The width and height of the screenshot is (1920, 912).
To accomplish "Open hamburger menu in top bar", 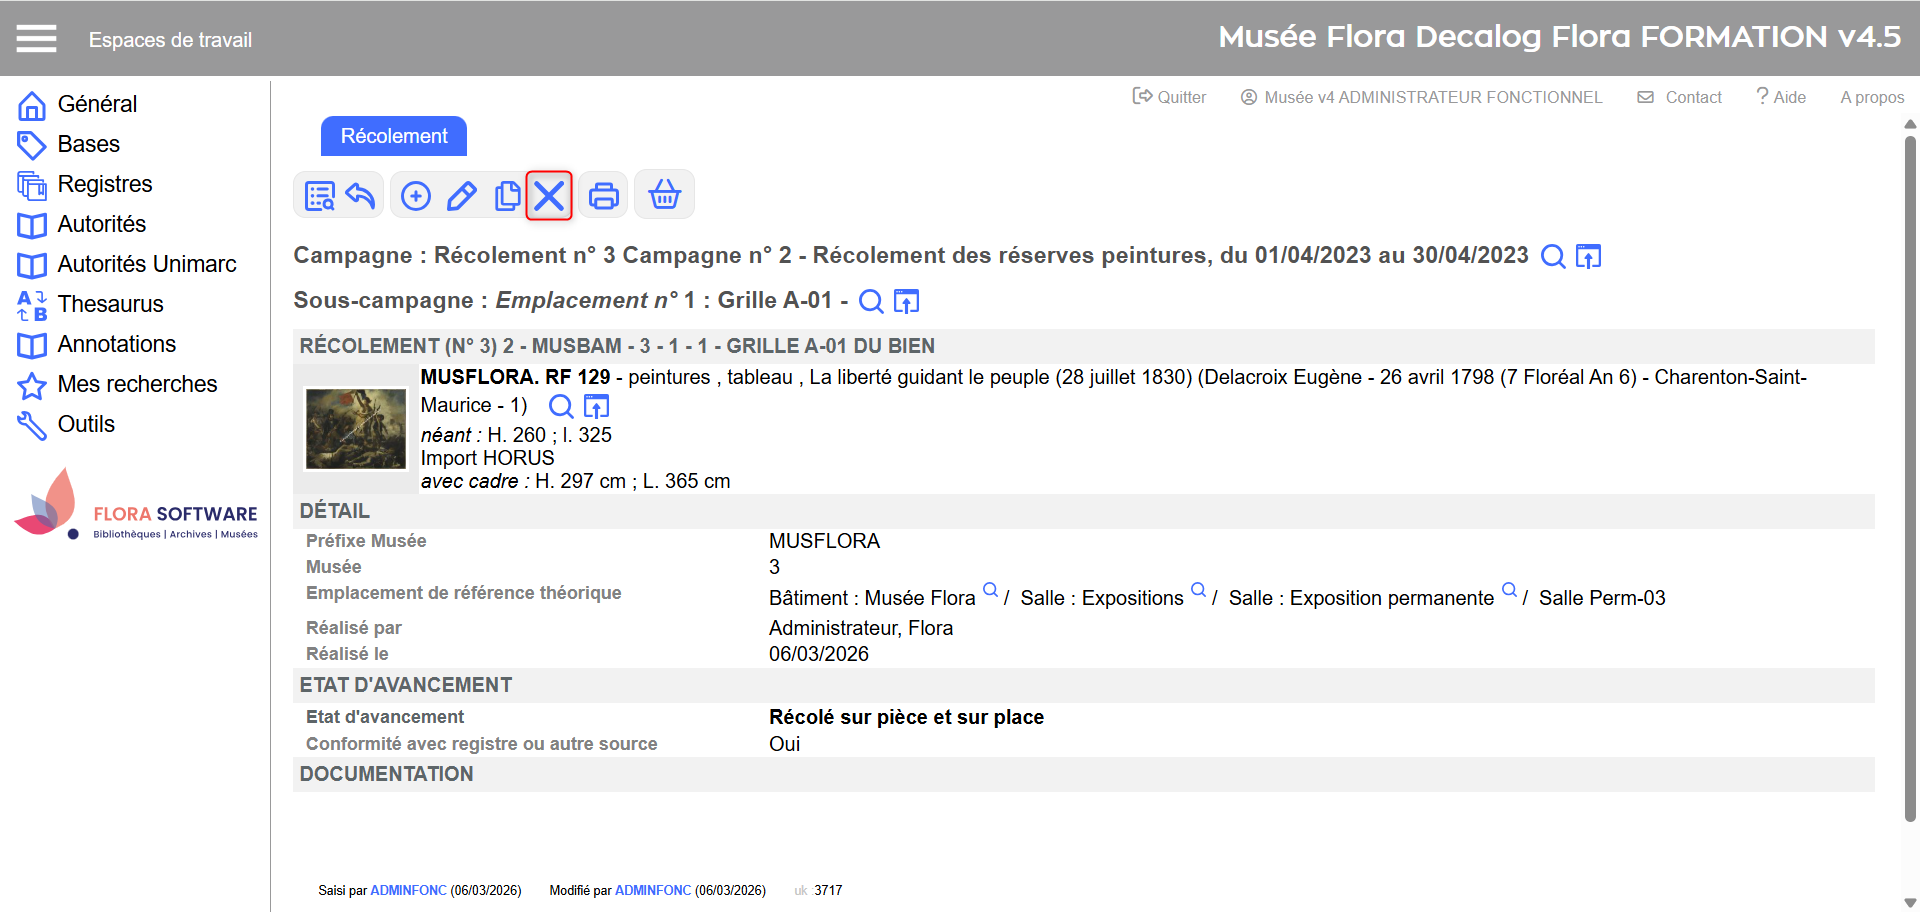I will (36, 39).
